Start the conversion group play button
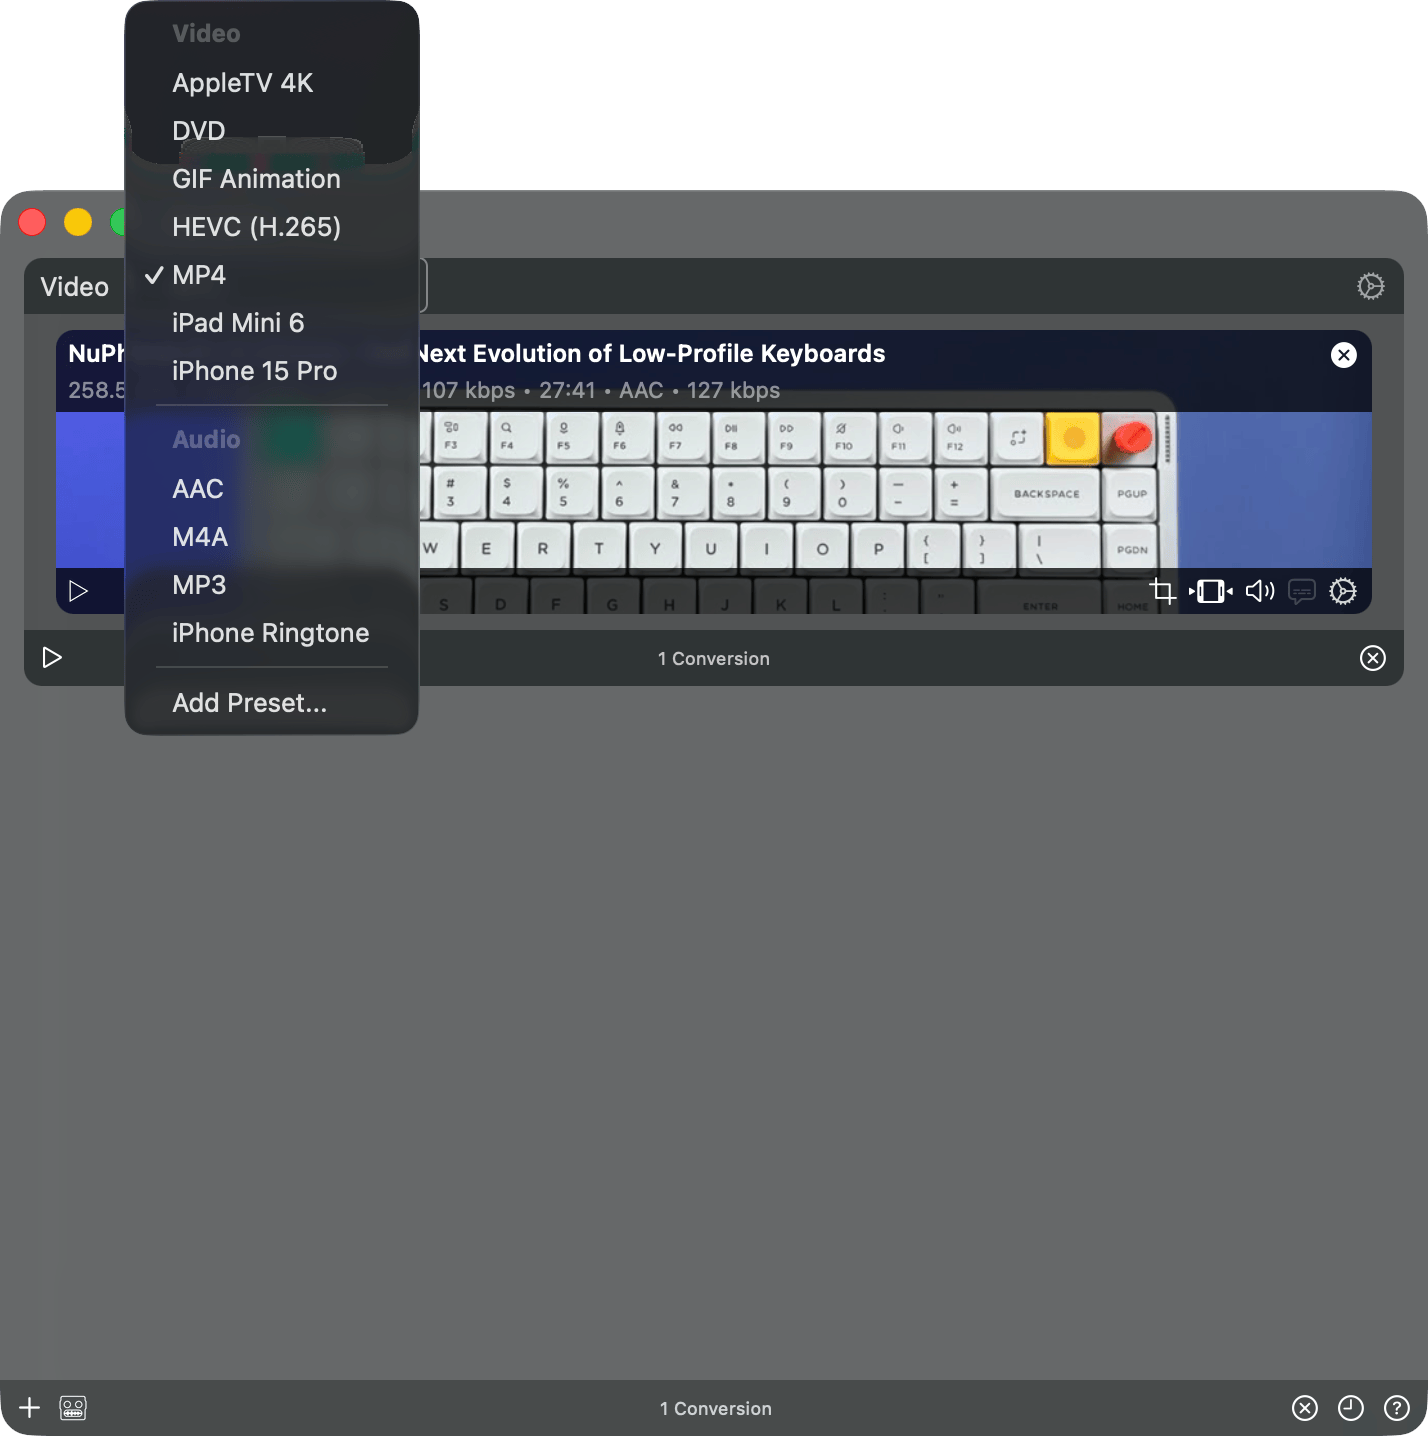 coord(52,657)
